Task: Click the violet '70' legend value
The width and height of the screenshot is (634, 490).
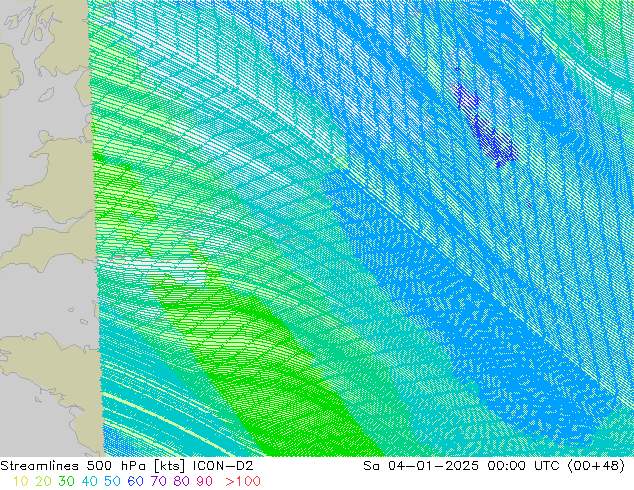Action: [158, 481]
